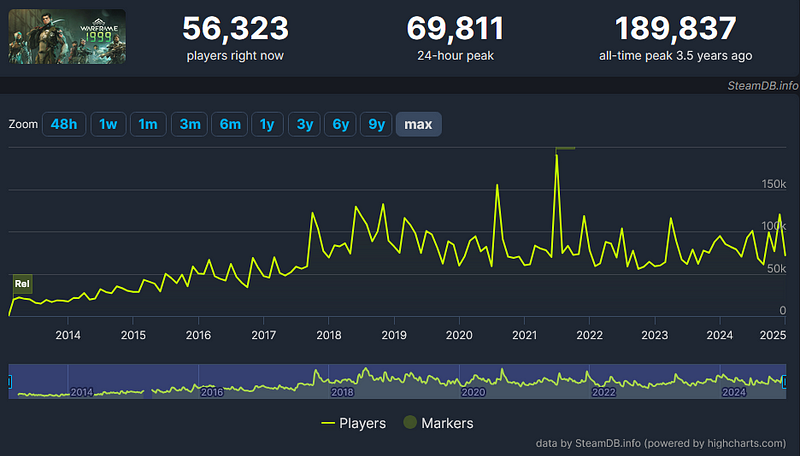This screenshot has height=456, width=800.
Task: Open the Warframe 1999 game thumbnail
Action: [x=67, y=37]
